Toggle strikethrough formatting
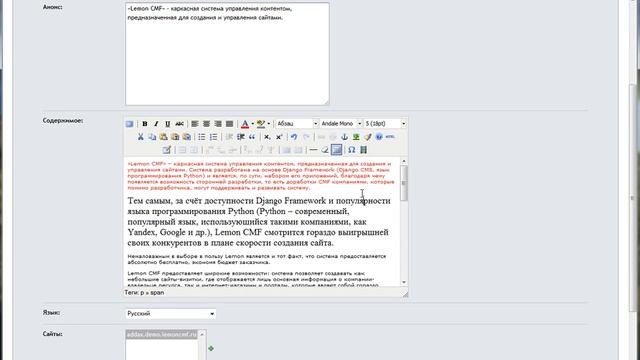The width and height of the screenshot is (640, 360). tap(179, 124)
